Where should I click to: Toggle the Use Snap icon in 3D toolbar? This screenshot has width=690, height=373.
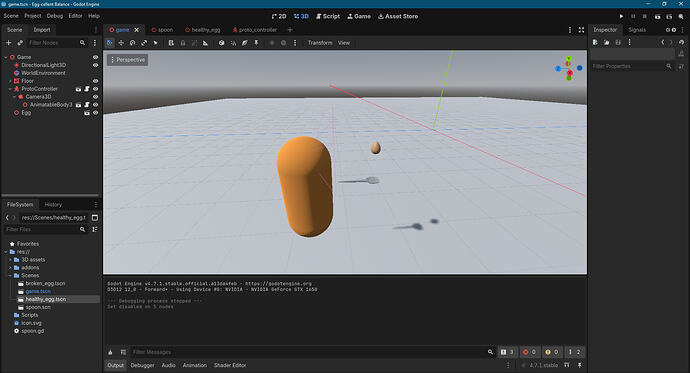tap(233, 43)
